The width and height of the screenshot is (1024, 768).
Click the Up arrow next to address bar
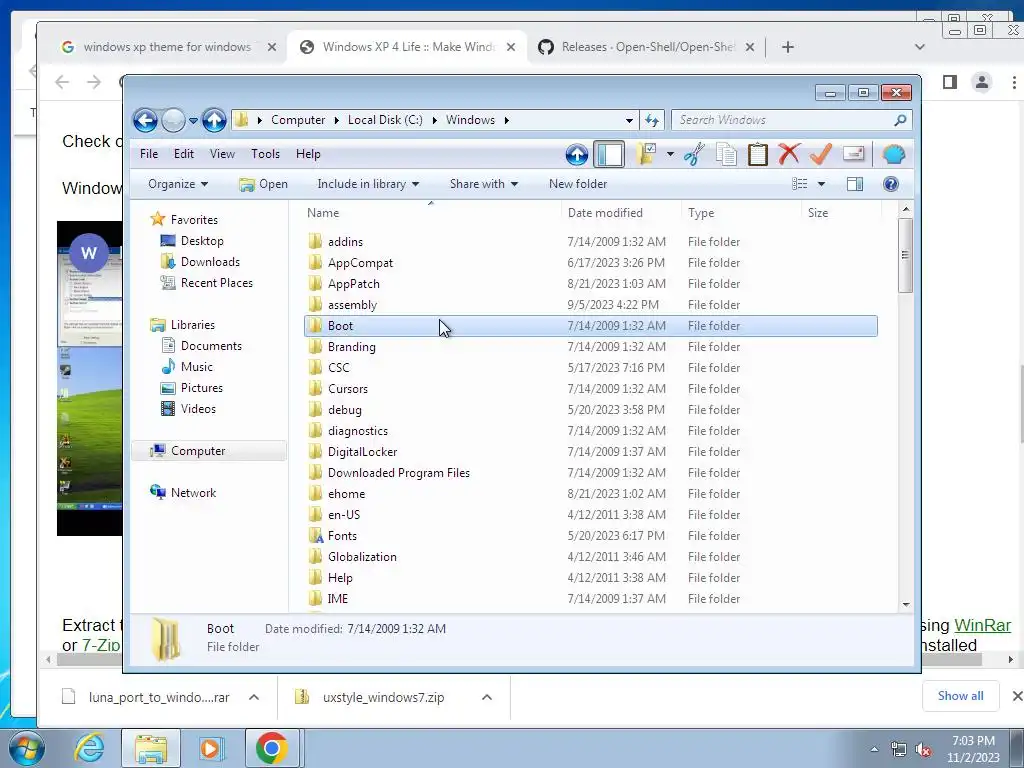tap(214, 120)
